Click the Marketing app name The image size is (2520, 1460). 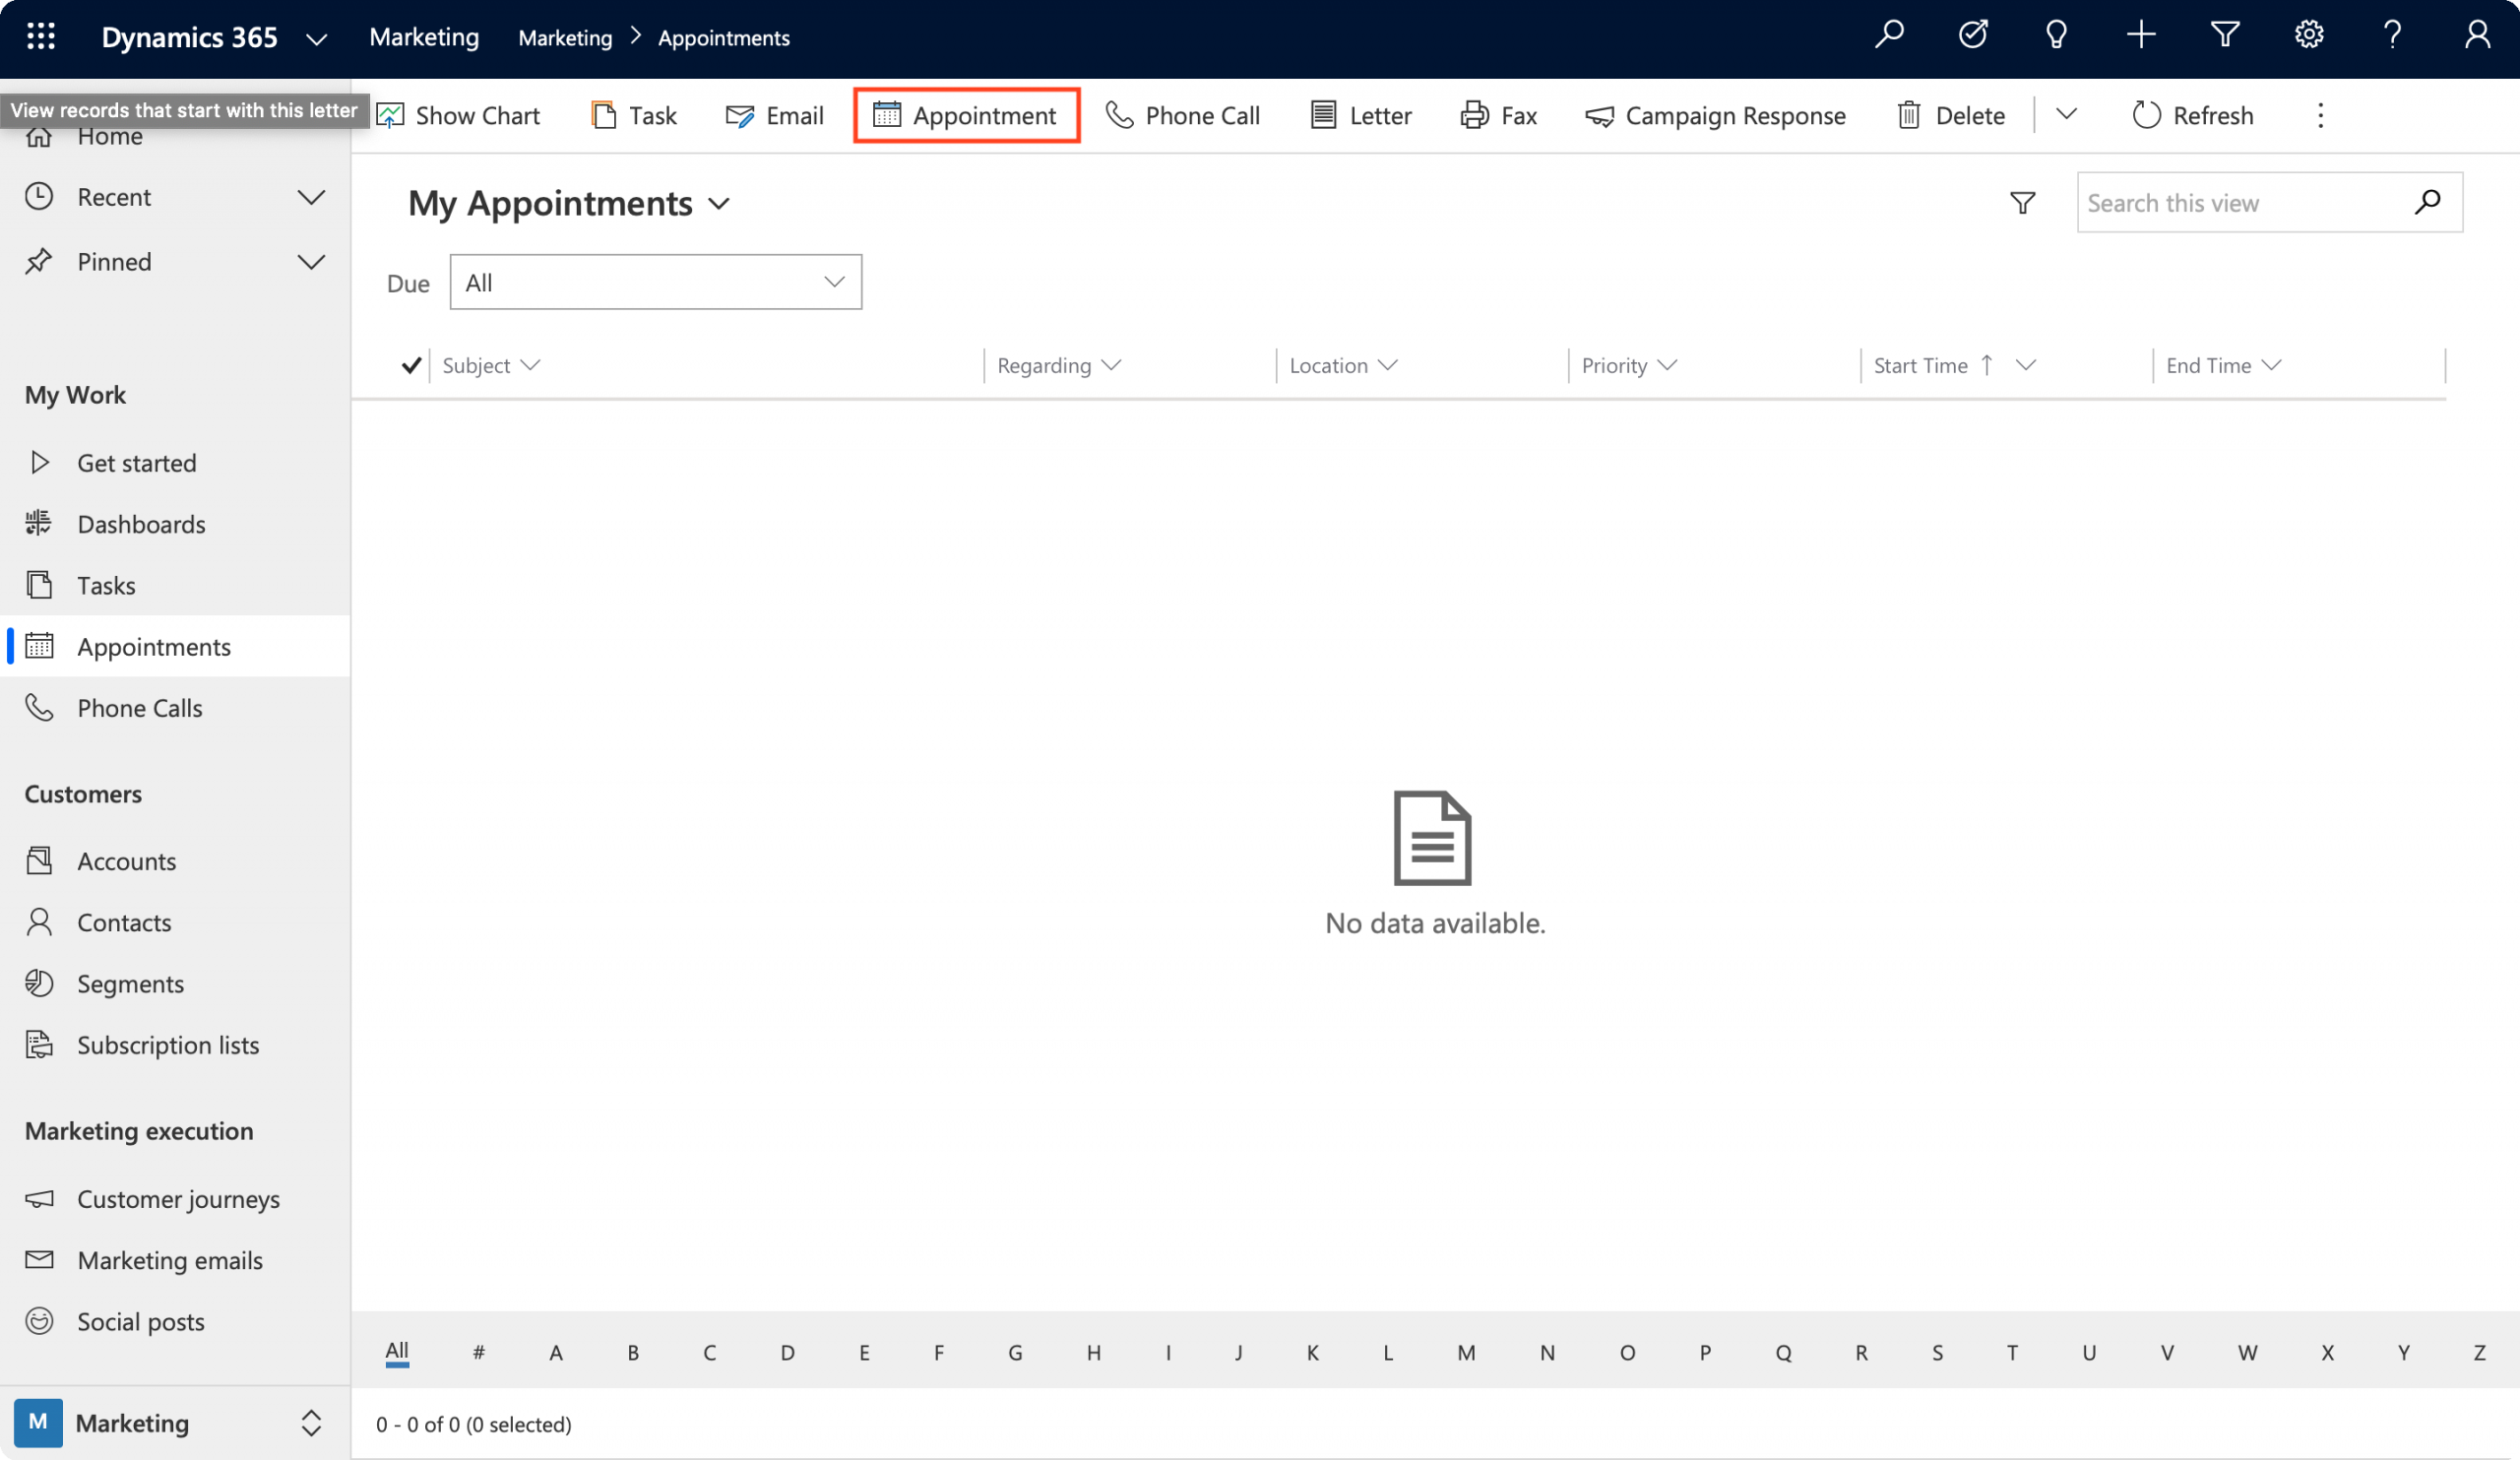point(424,37)
